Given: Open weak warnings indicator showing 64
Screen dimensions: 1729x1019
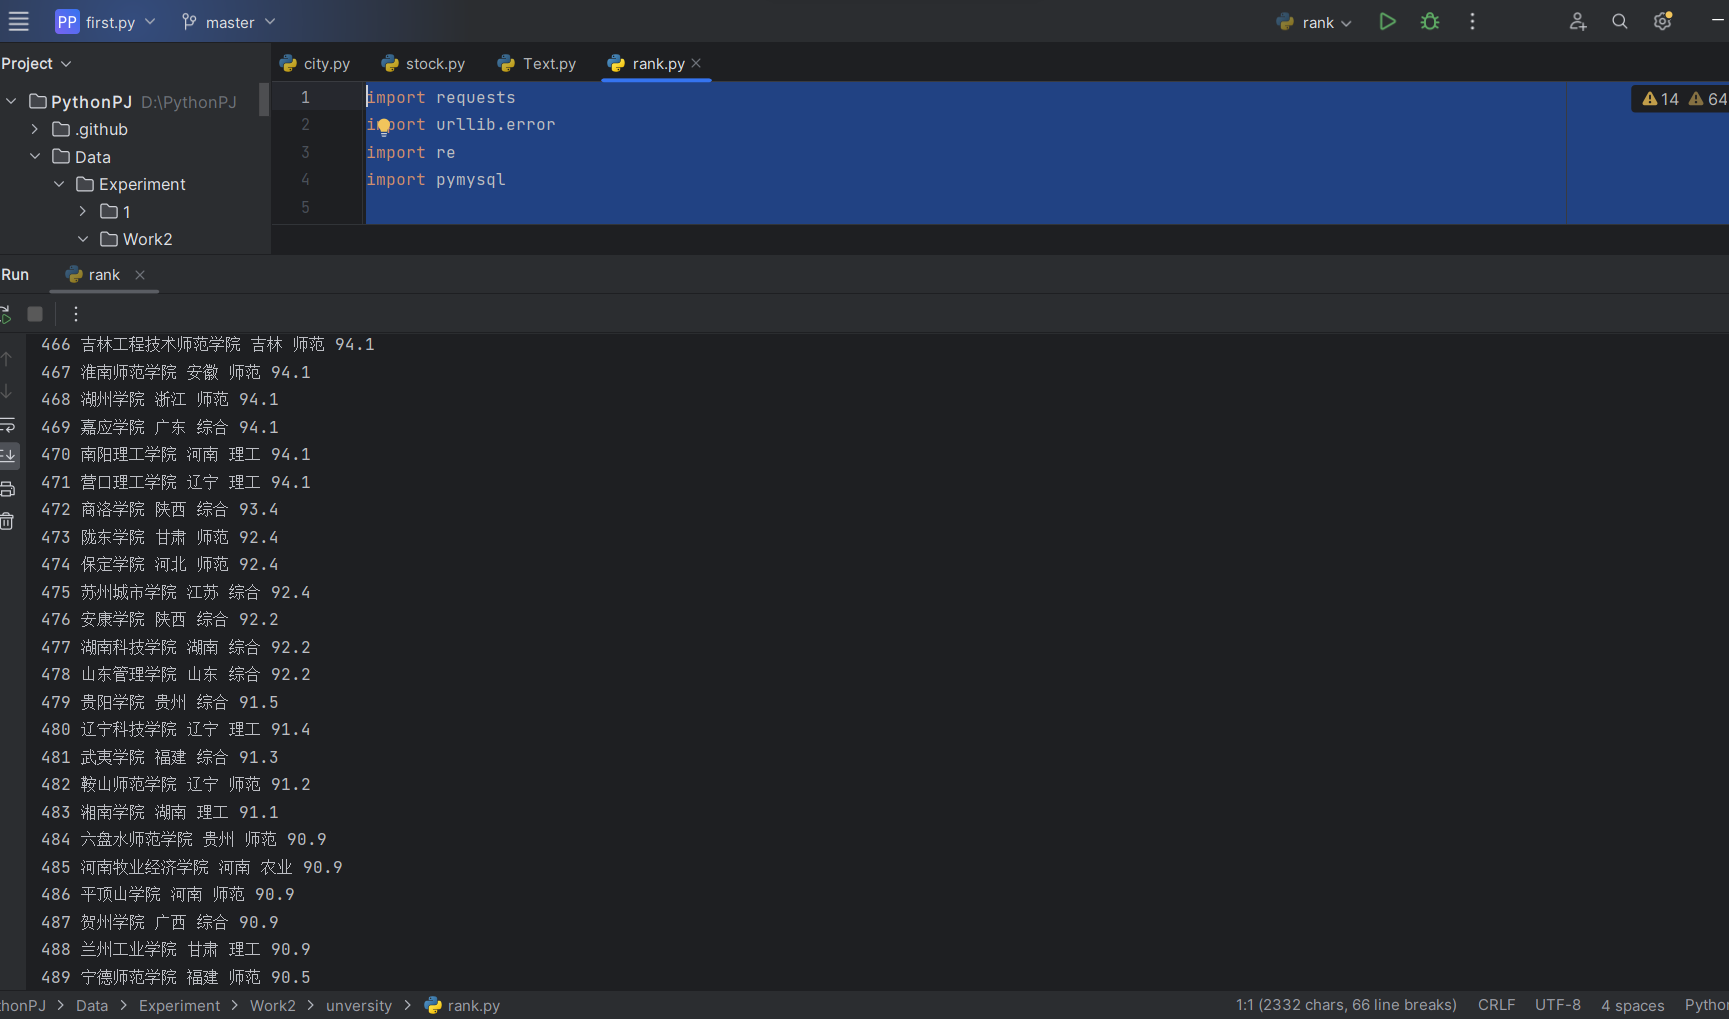Looking at the screenshot, I should 1707,99.
